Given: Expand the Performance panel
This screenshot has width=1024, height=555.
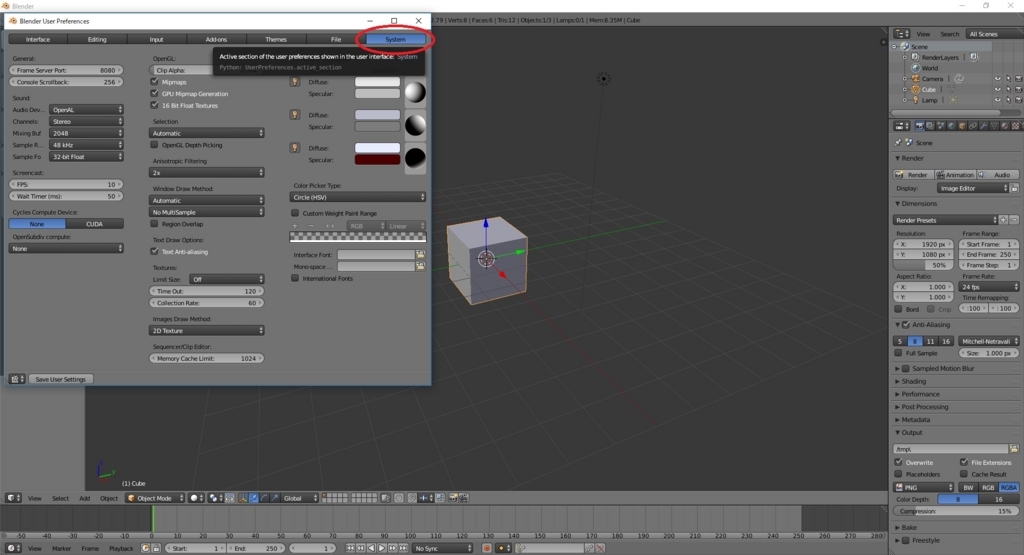Looking at the screenshot, I should (921, 394).
